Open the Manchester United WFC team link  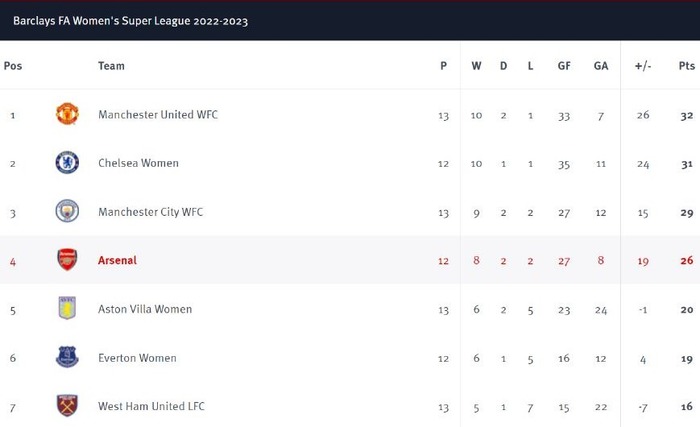158,115
